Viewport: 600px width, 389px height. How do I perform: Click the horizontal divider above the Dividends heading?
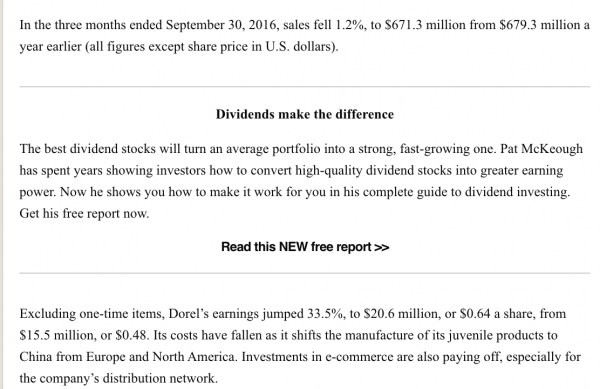coord(305,86)
